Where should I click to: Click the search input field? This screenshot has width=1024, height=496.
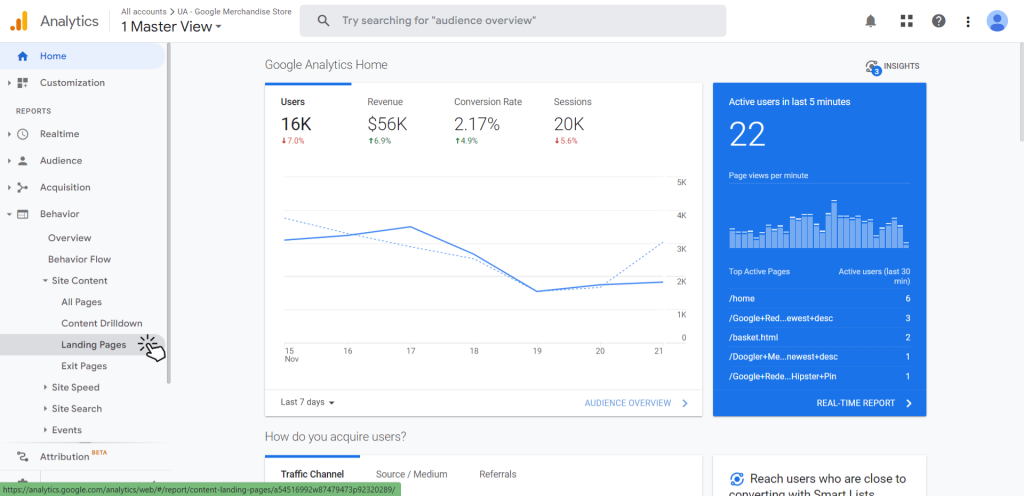point(513,21)
